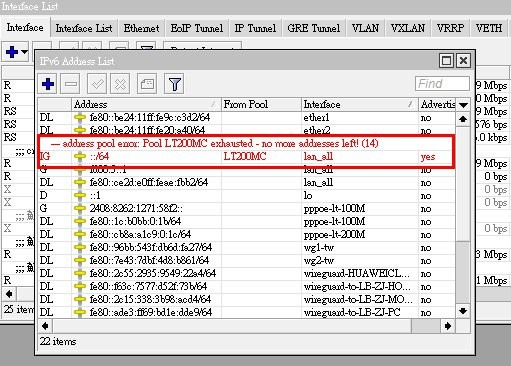
Task: Select the fe80::ade3:ff69:bd1e:dde9/64 row
Action: click(x=246, y=312)
